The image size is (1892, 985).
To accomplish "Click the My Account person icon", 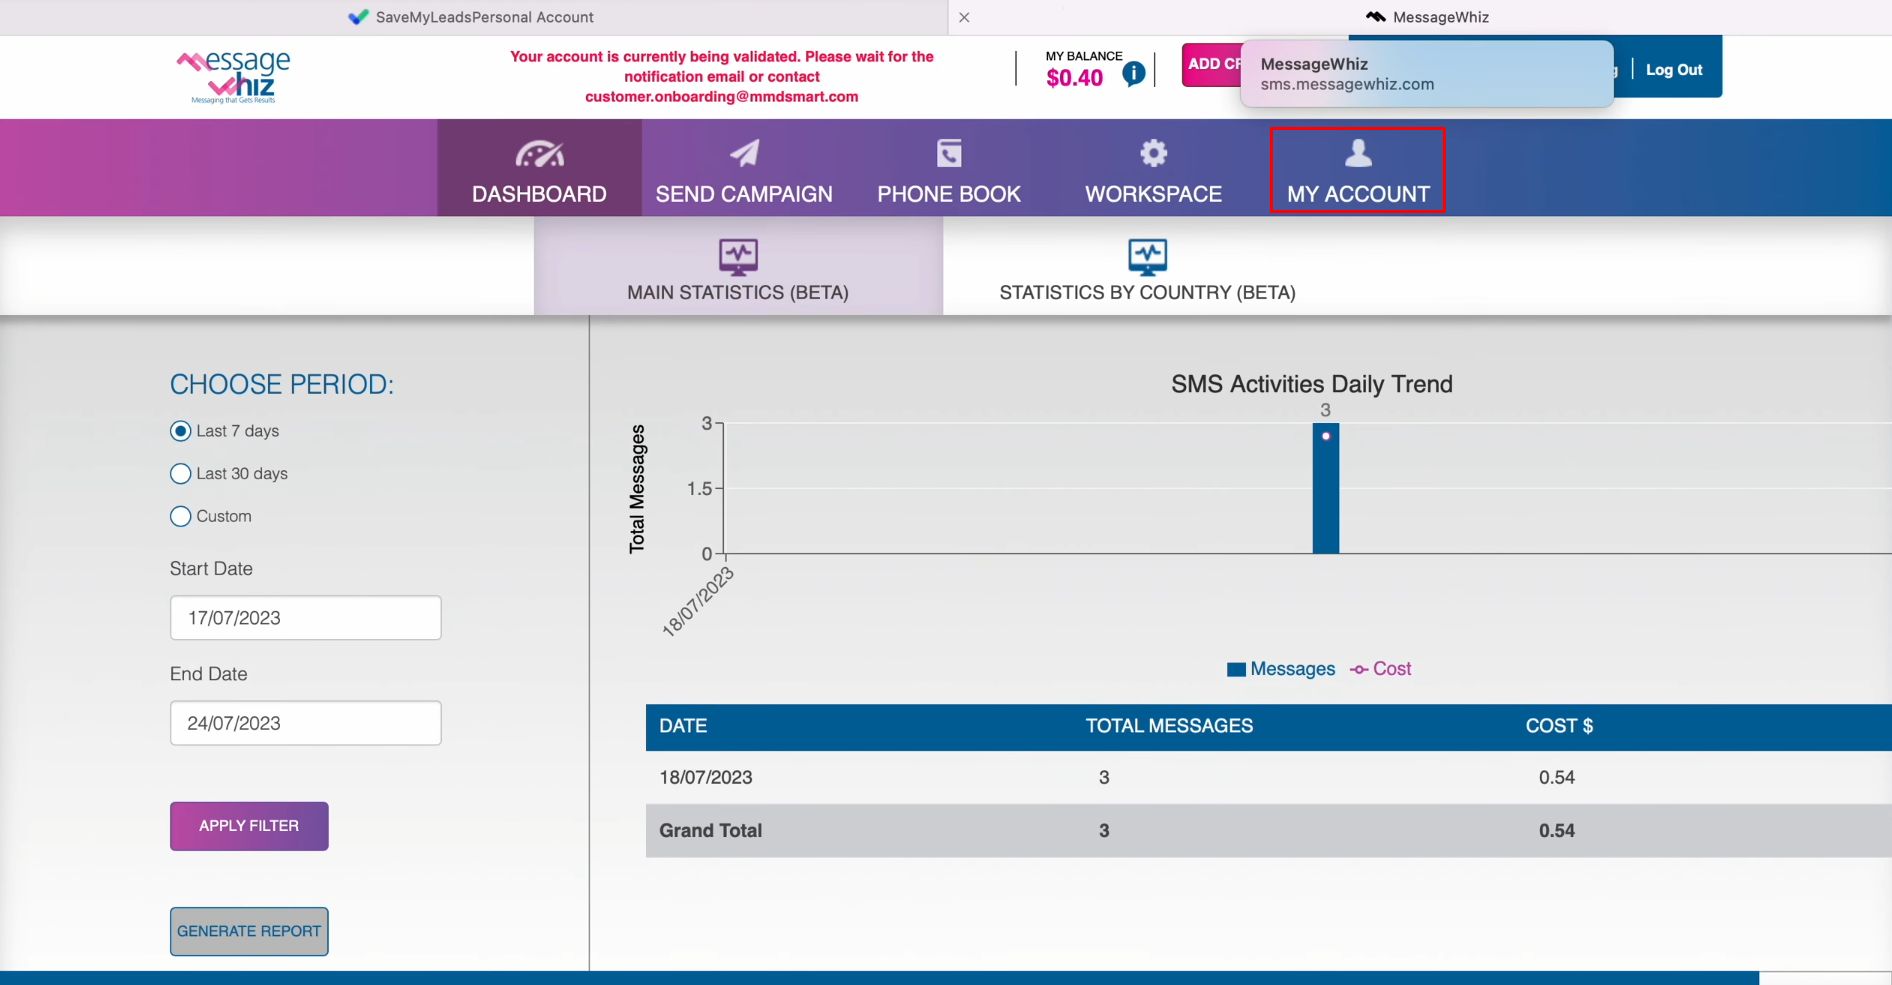I will (1358, 153).
